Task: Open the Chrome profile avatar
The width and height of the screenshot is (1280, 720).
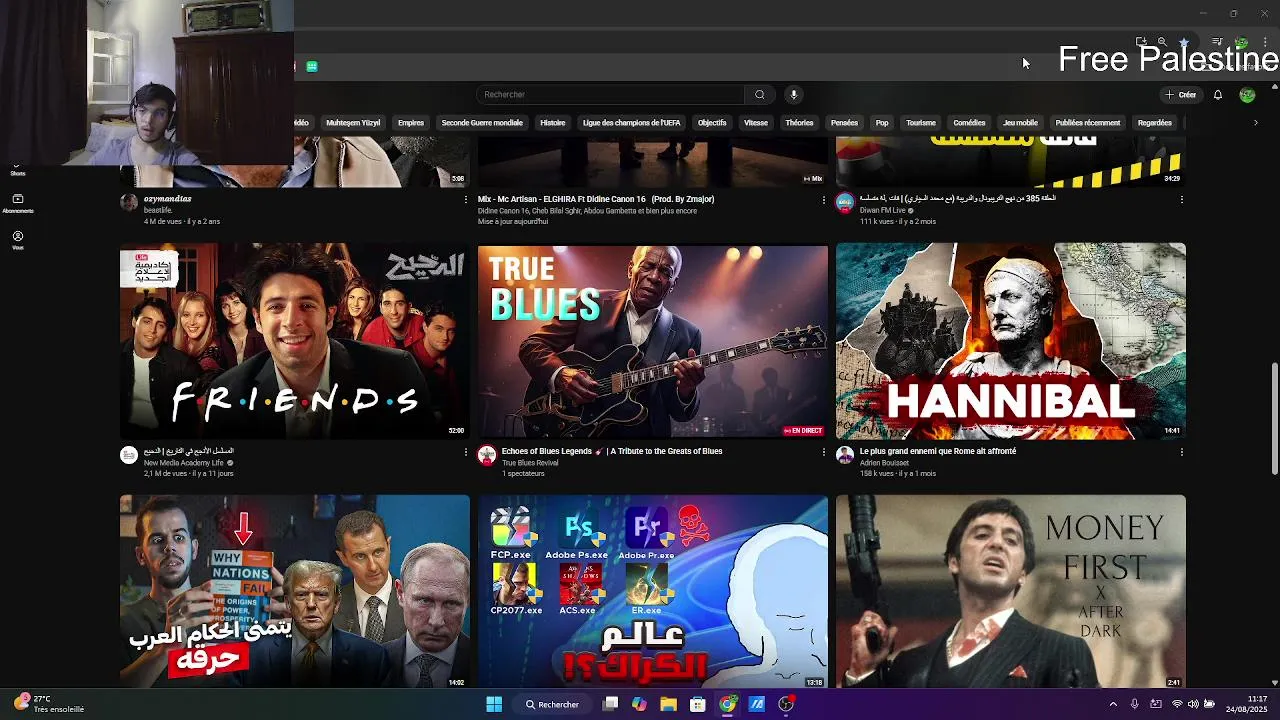Action: tap(1241, 42)
